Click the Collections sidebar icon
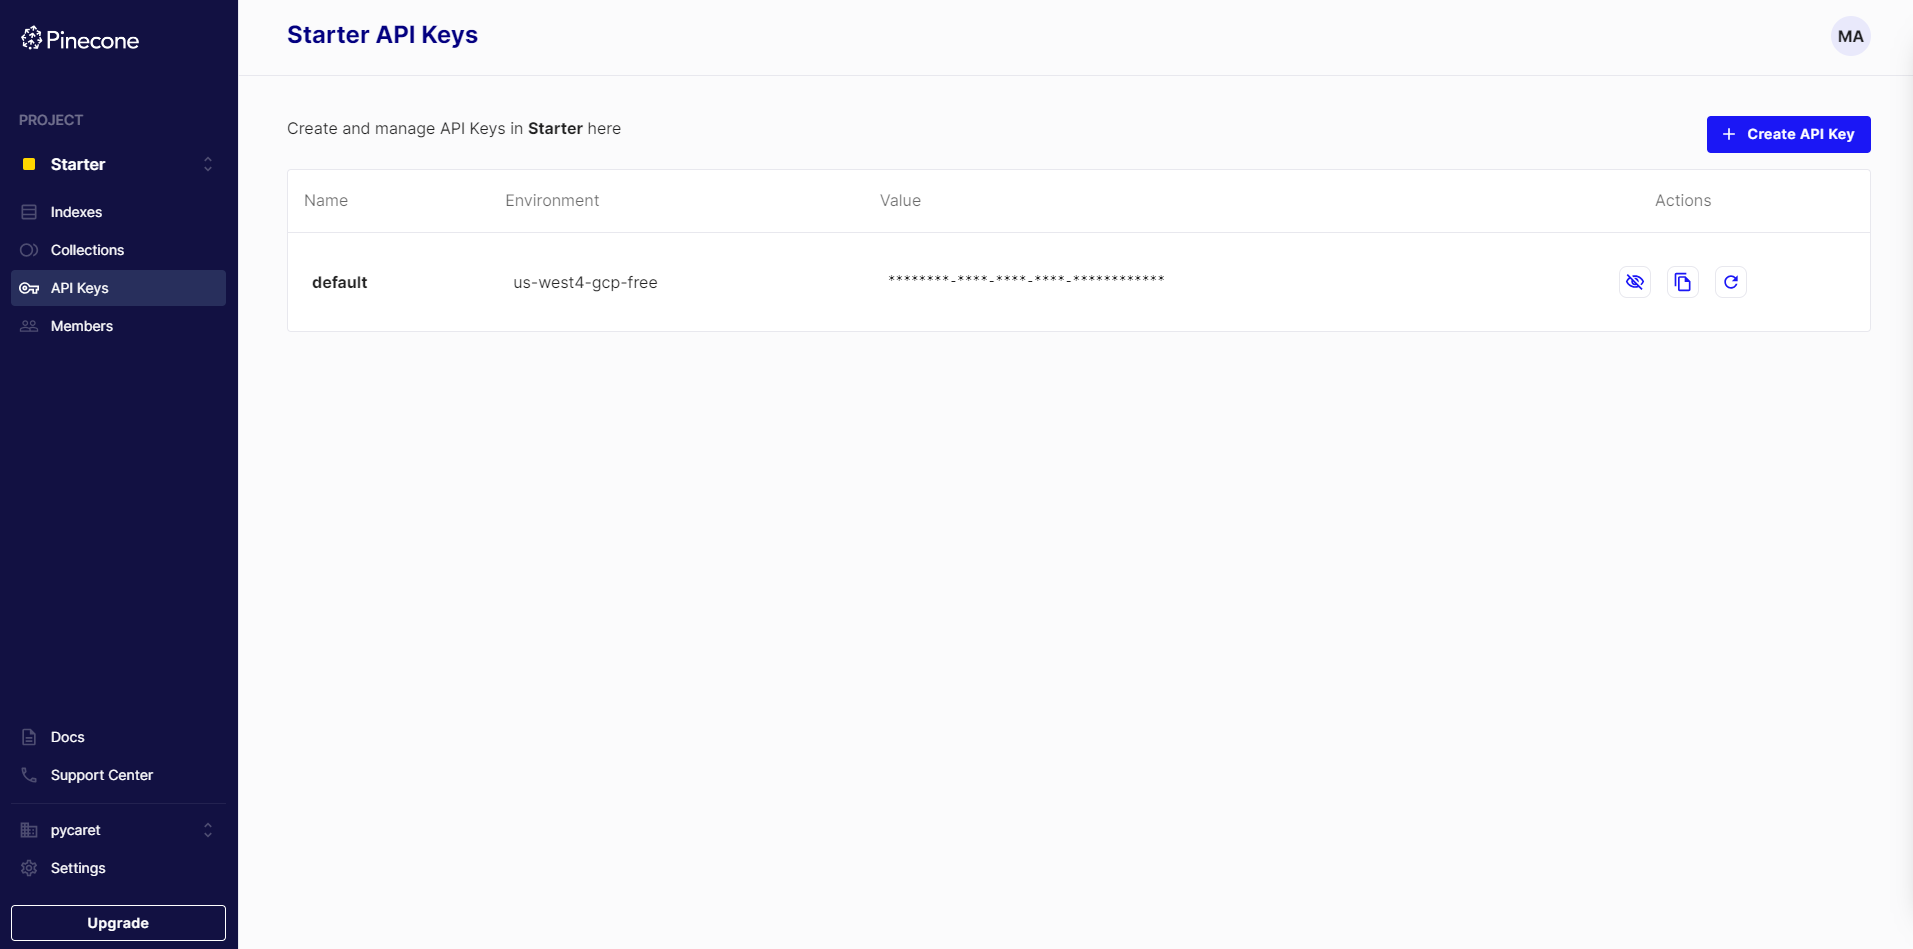The height and width of the screenshot is (949, 1913). pyautogui.click(x=29, y=250)
